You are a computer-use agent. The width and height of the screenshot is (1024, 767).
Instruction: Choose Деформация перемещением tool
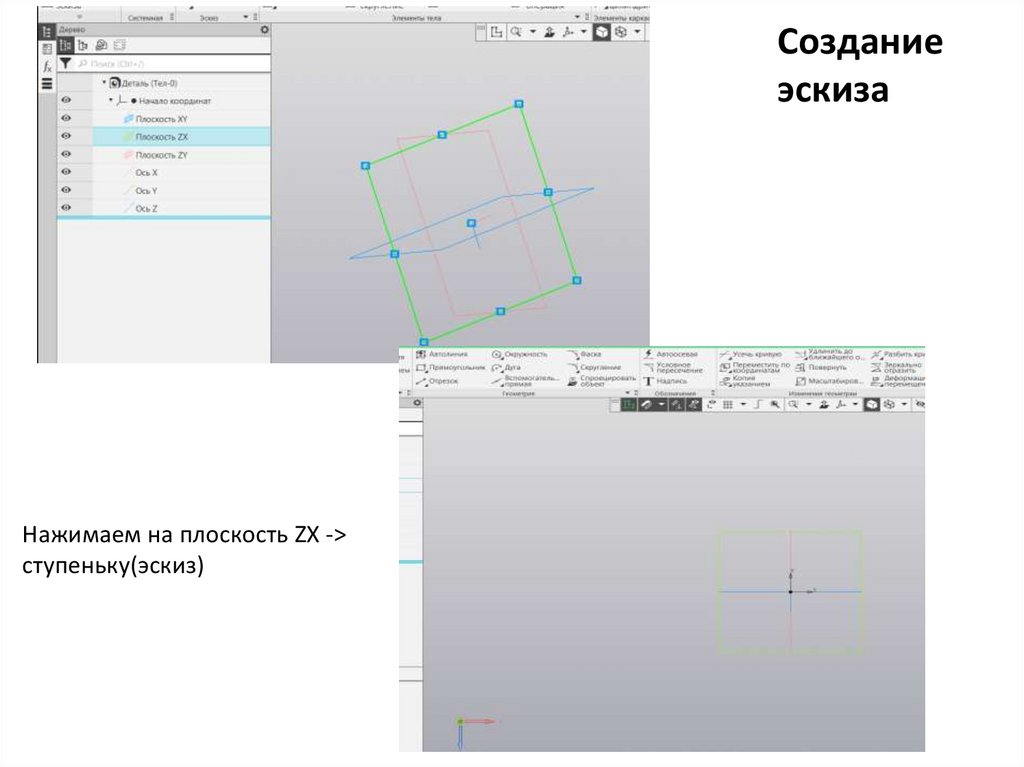pos(898,381)
